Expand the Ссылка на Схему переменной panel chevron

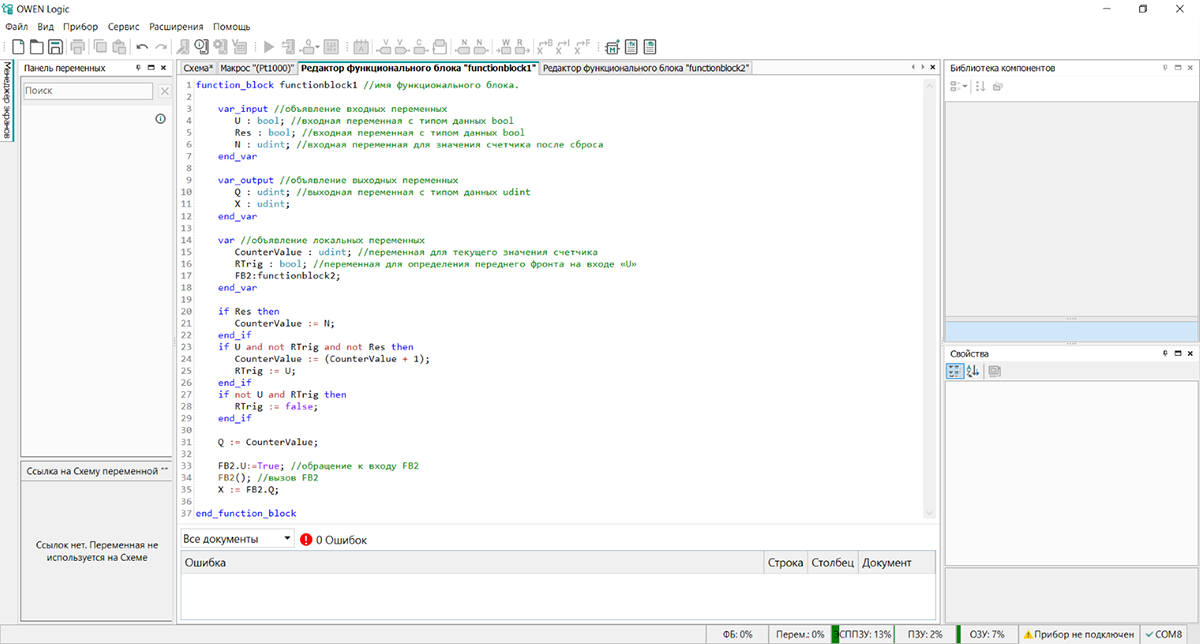point(164,470)
